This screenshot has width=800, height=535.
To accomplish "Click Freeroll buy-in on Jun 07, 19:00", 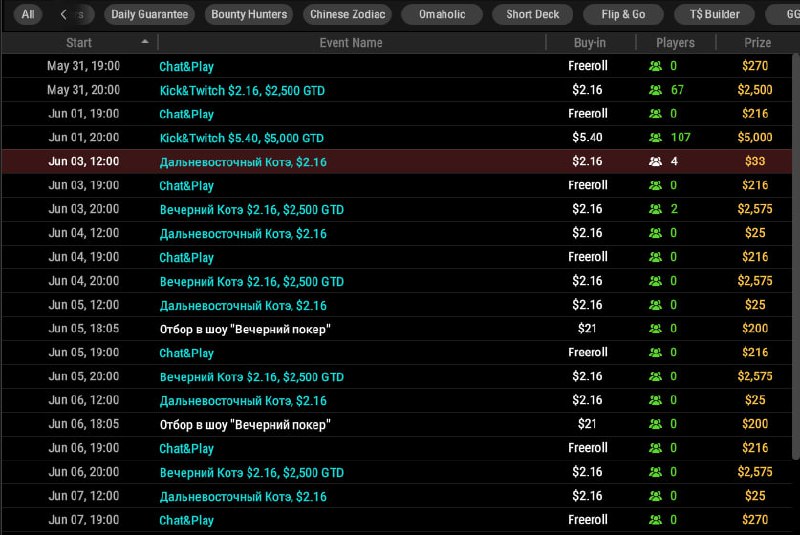I will tap(588, 520).
